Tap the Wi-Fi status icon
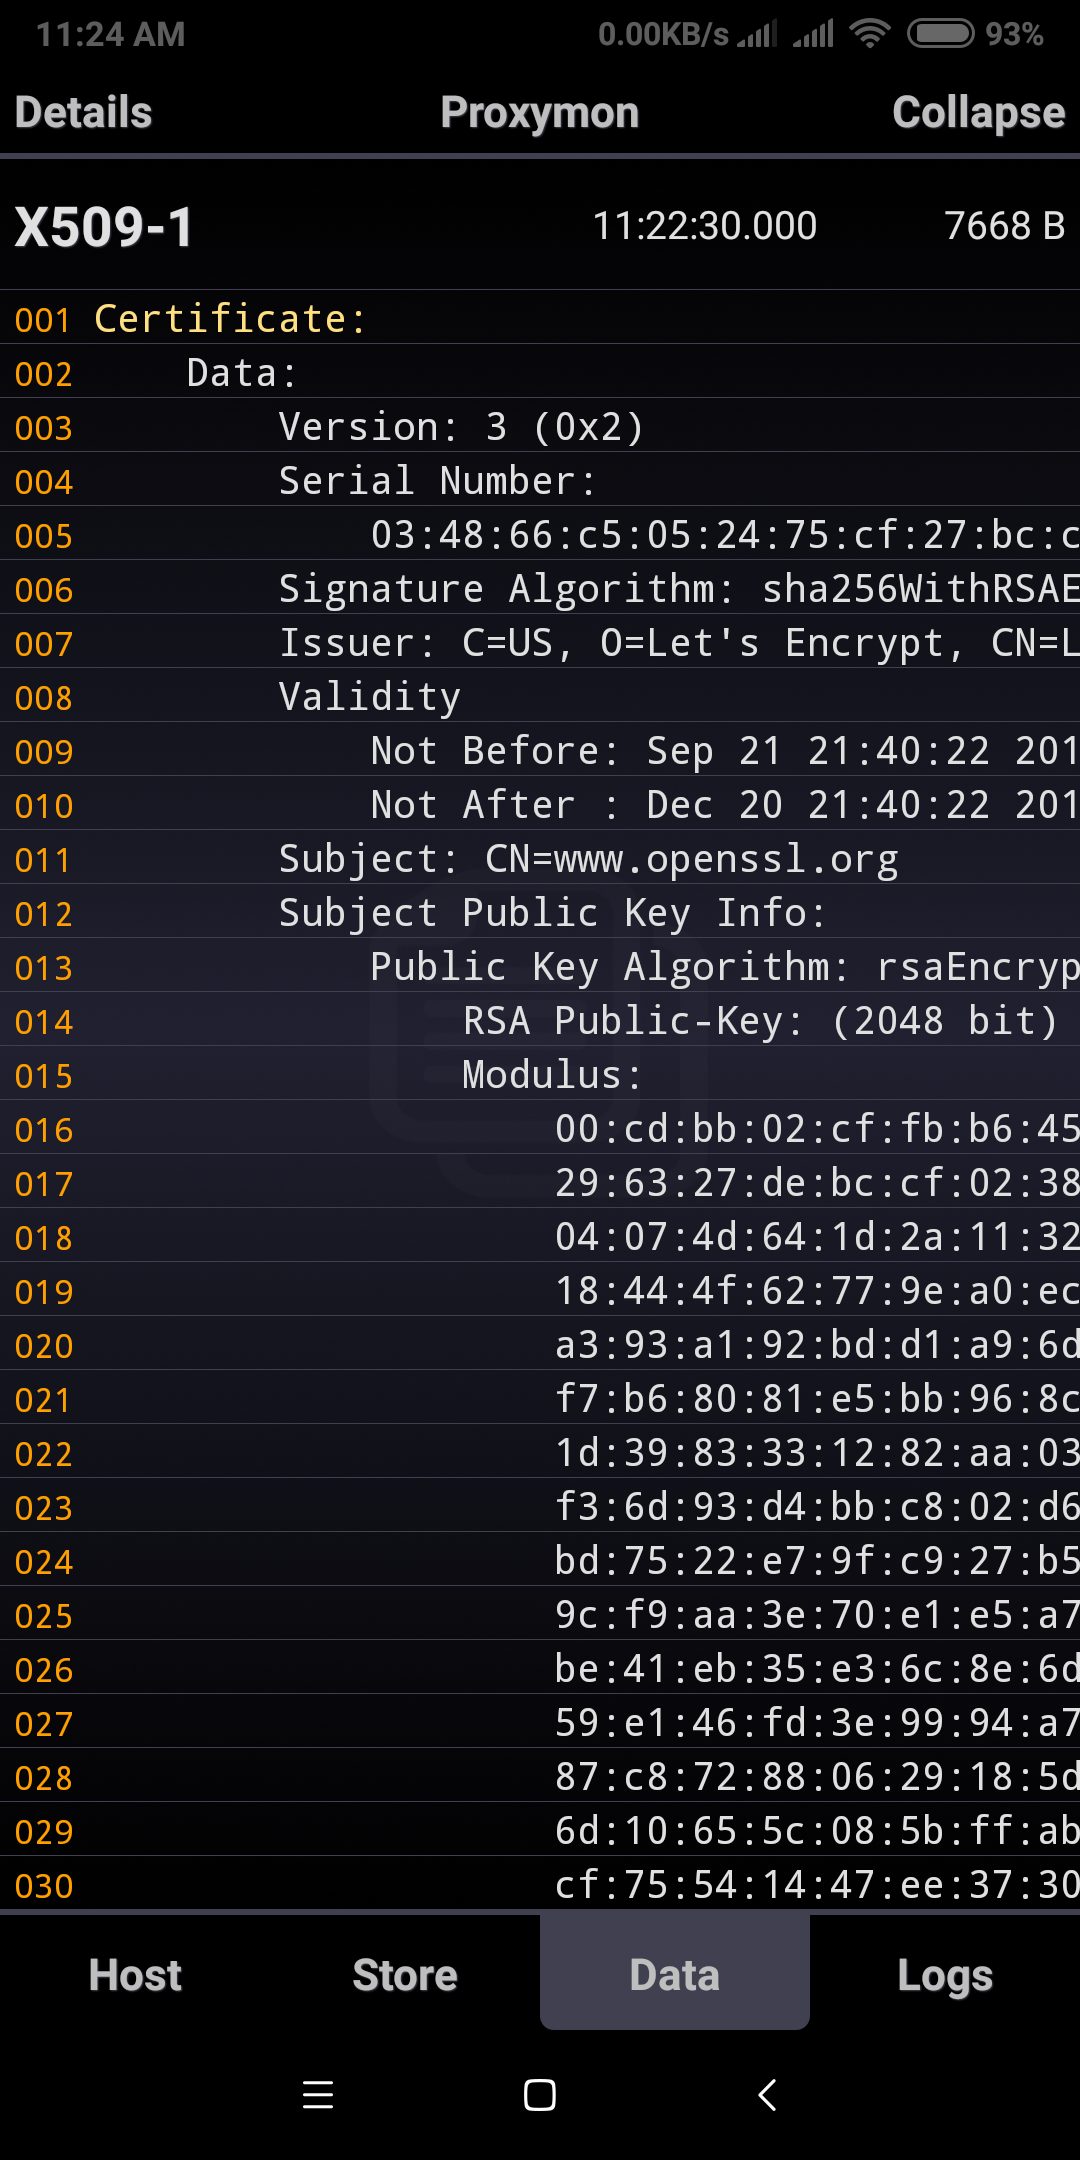 (870, 34)
